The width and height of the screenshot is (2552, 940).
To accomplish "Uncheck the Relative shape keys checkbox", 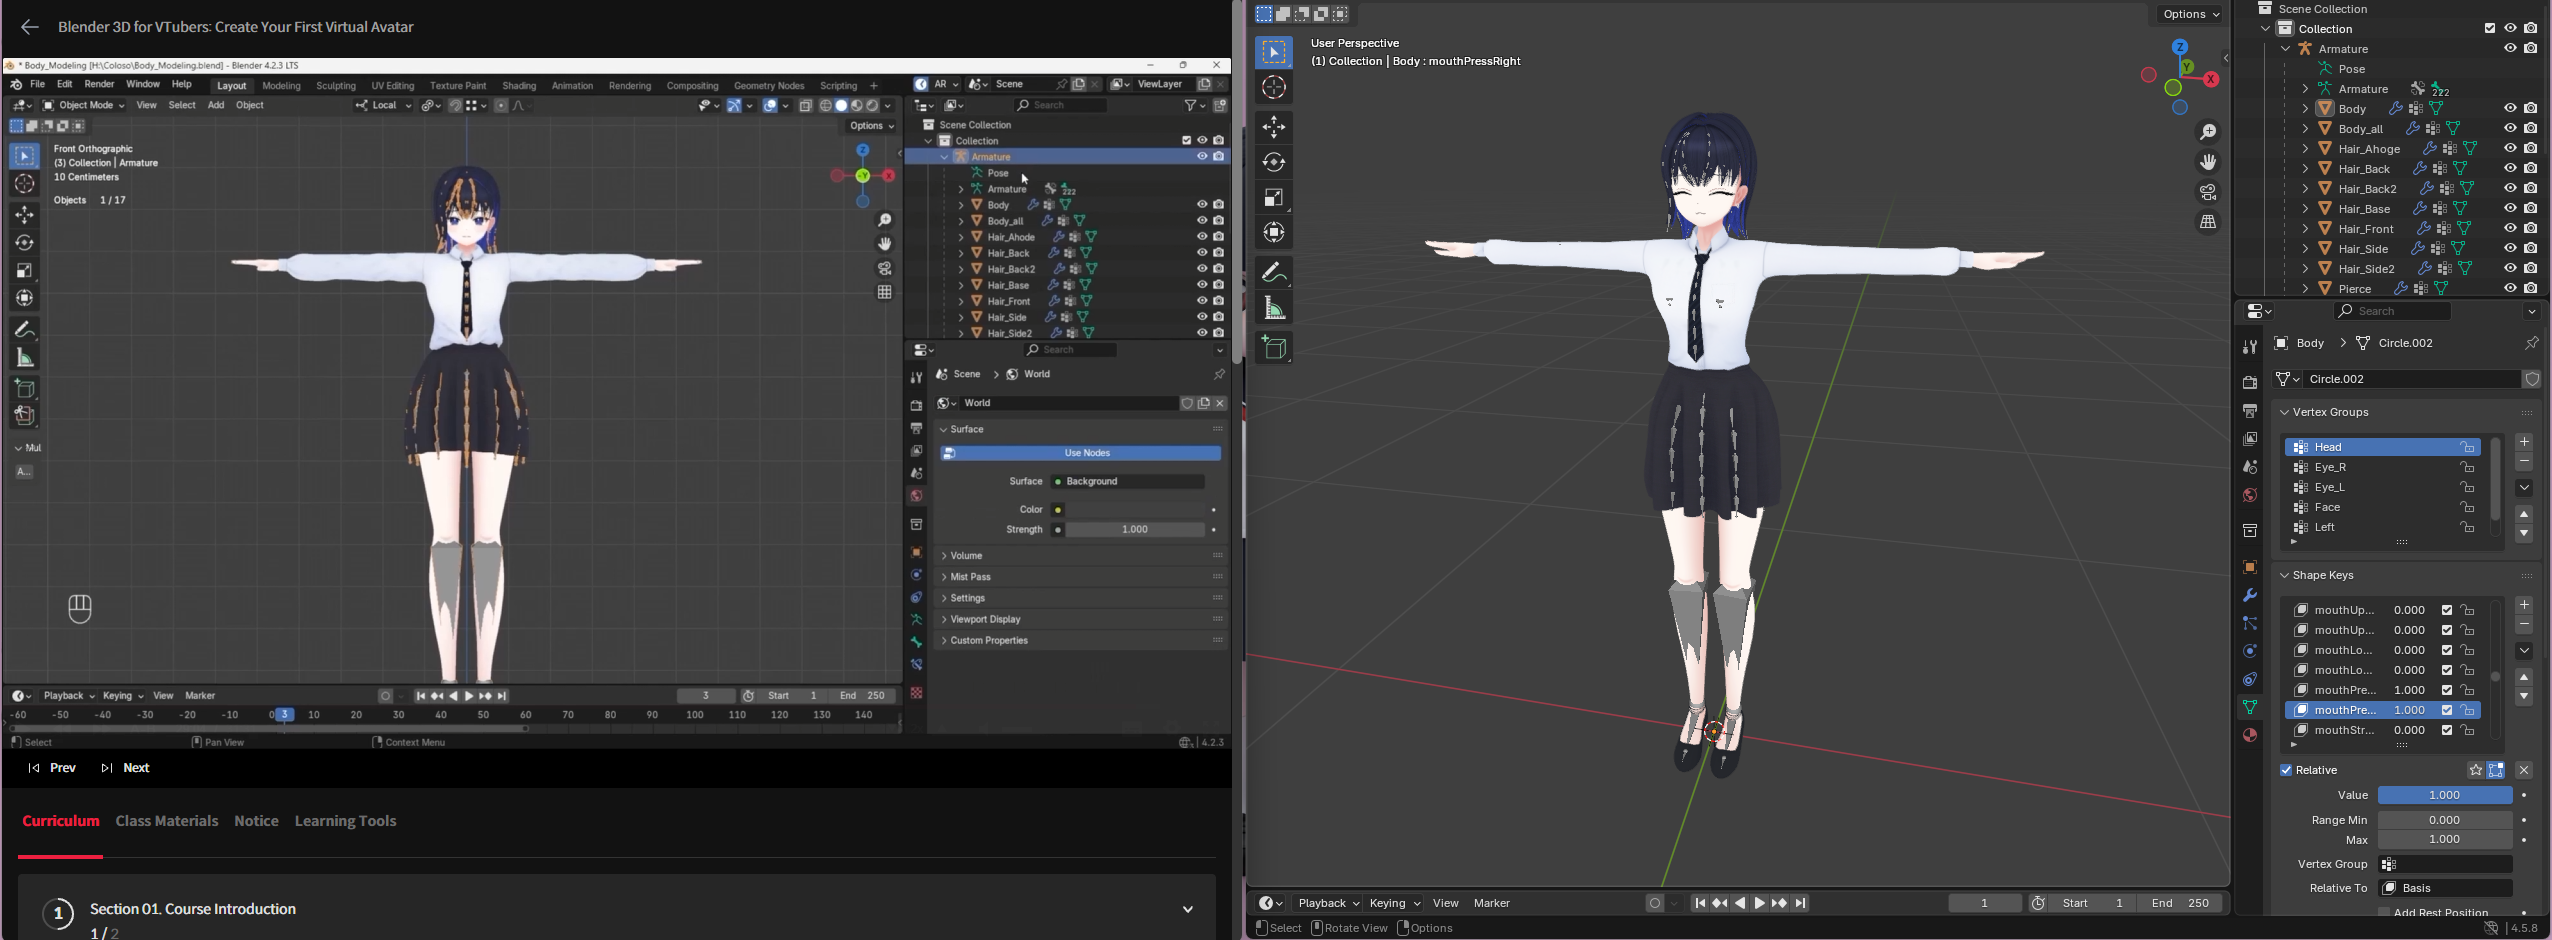I will point(2286,770).
